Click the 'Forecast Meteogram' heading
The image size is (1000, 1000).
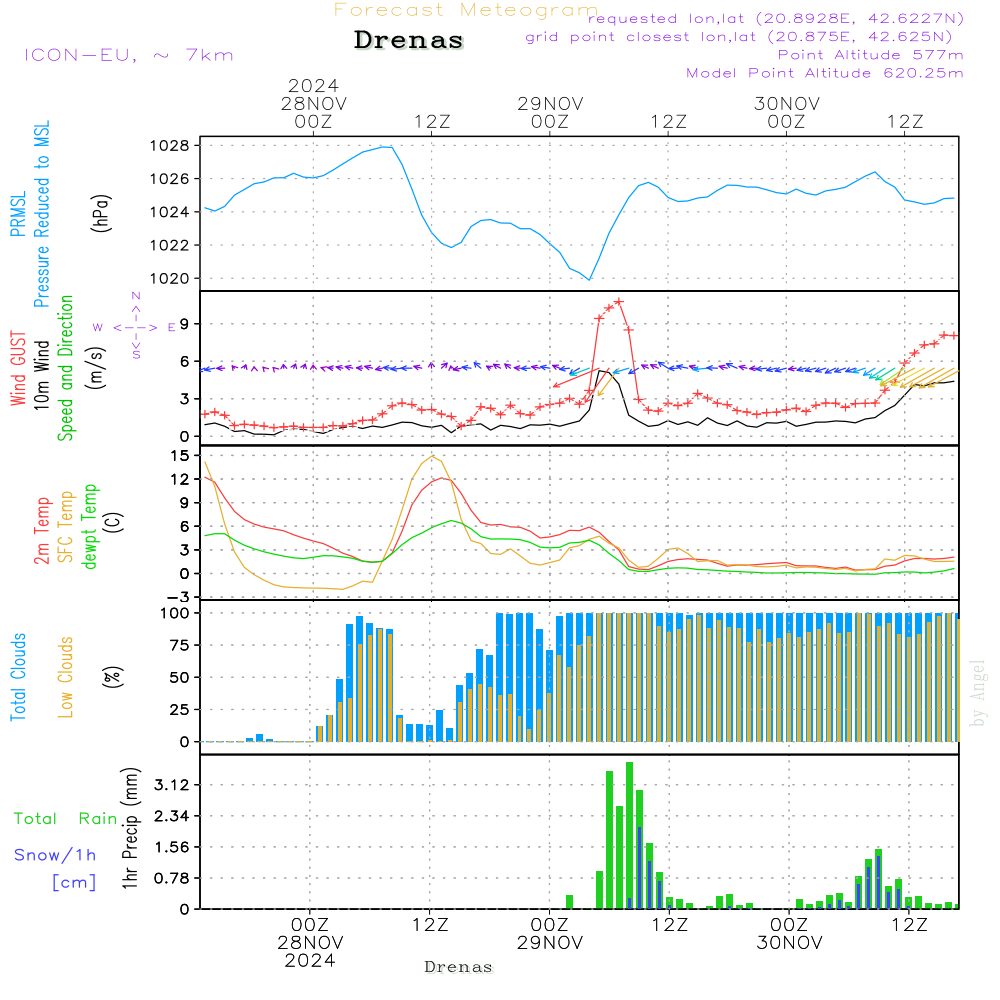466,10
